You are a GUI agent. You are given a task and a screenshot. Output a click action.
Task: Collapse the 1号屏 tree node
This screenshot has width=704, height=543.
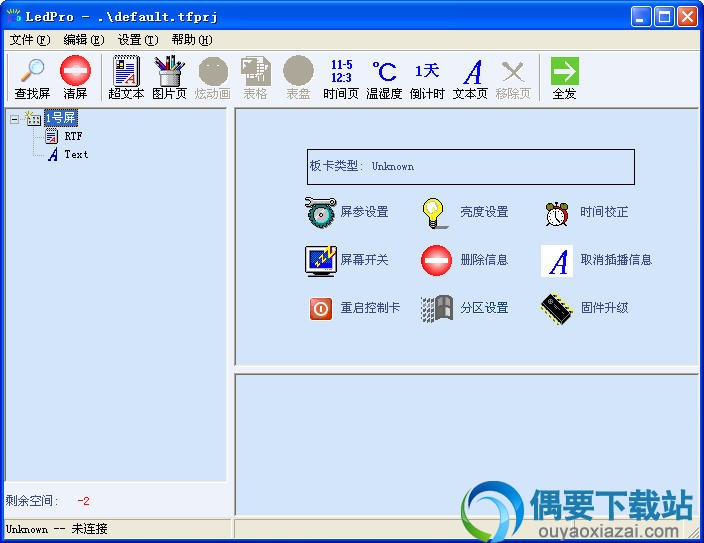(x=14, y=119)
